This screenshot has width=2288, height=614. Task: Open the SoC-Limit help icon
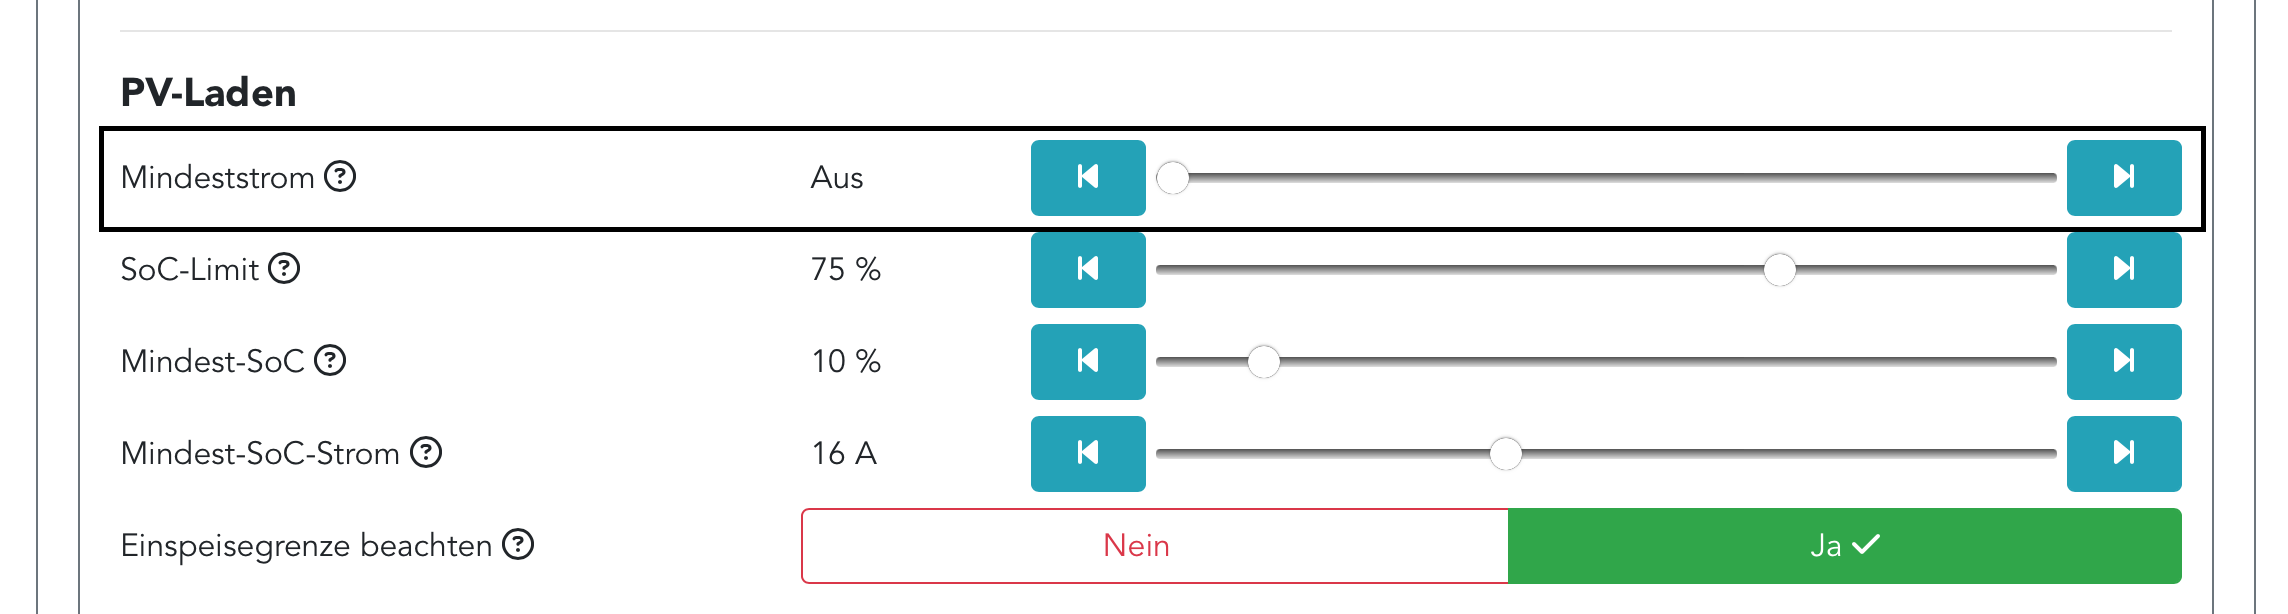point(285,269)
